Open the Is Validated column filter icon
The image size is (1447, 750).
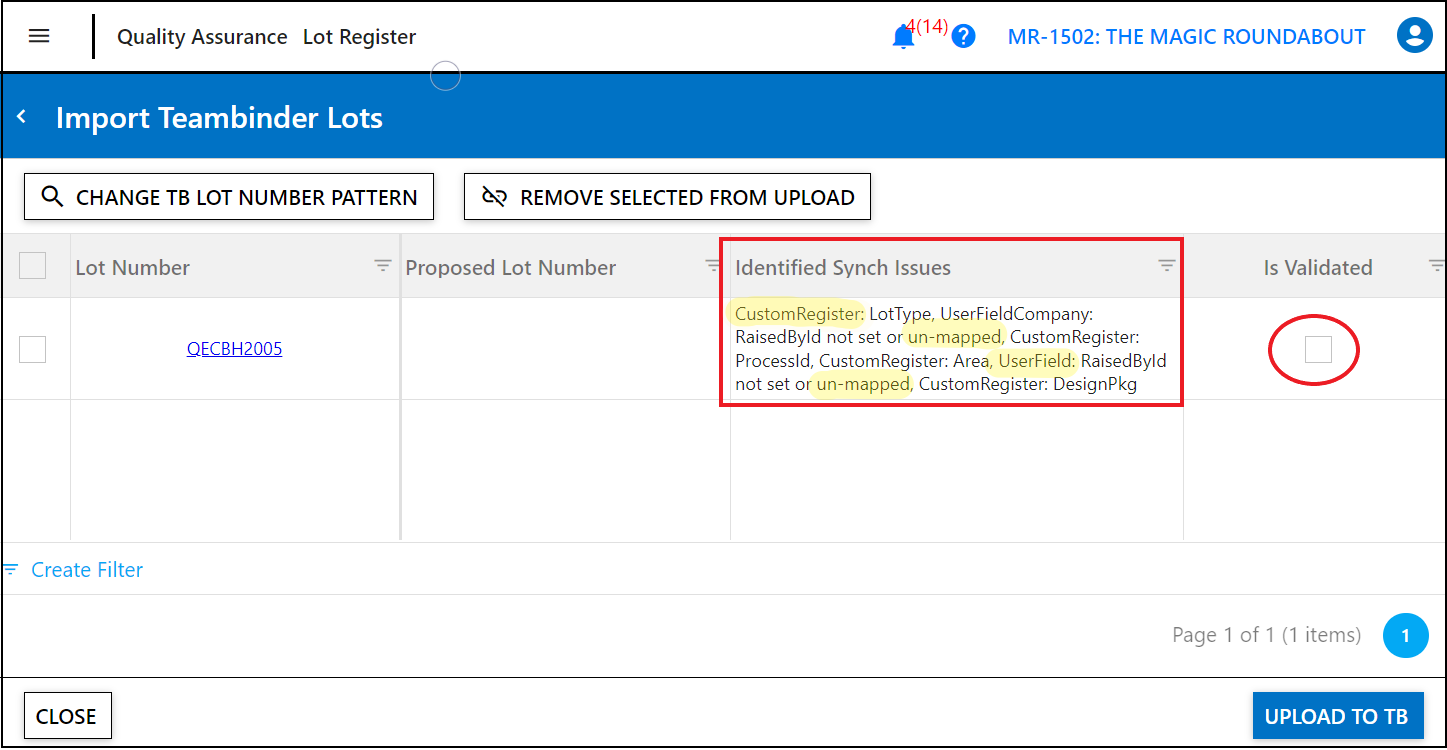coord(1436,265)
